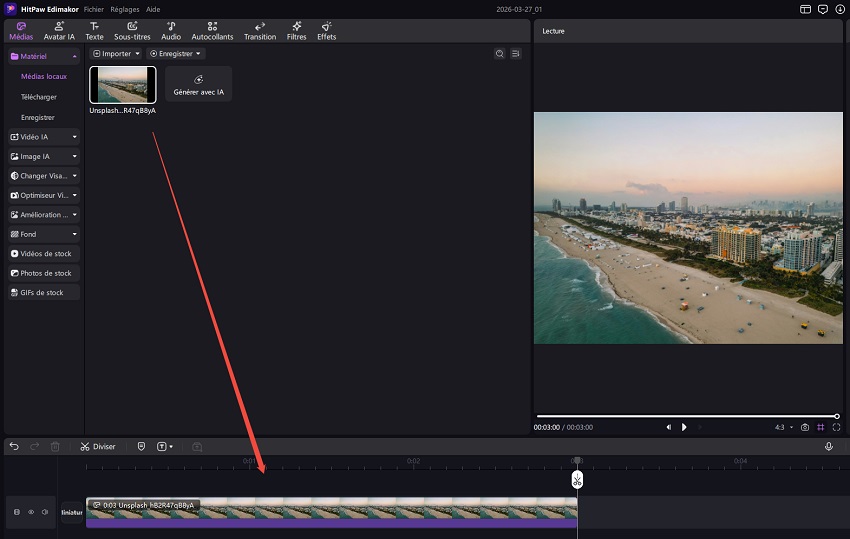This screenshot has height=539, width=850.
Task: Switch to the Transition tab
Action: click(x=260, y=31)
